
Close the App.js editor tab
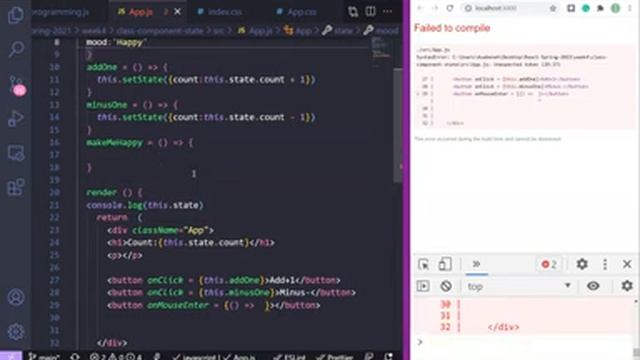(x=178, y=12)
